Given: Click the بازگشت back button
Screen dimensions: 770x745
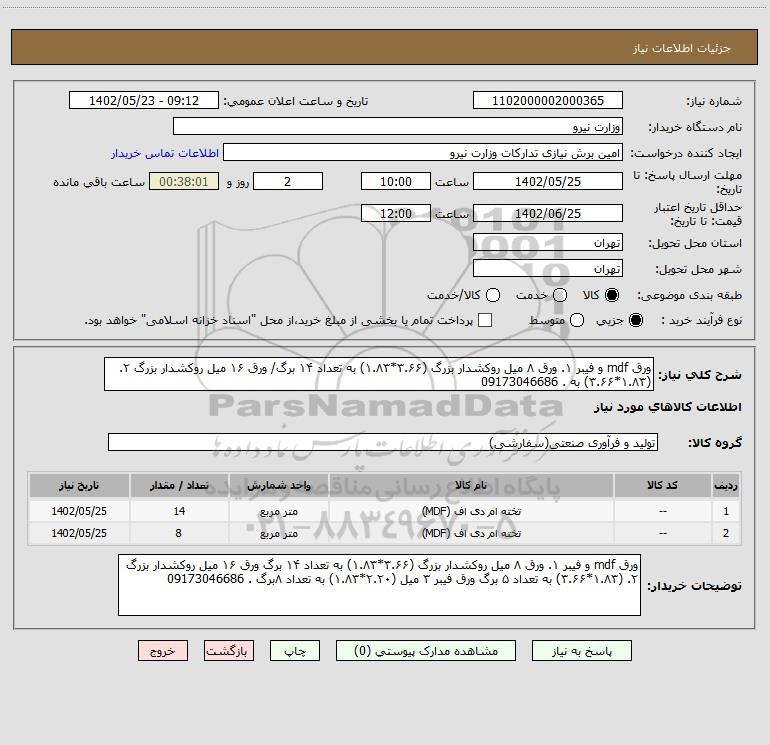Looking at the screenshot, I should (229, 651).
